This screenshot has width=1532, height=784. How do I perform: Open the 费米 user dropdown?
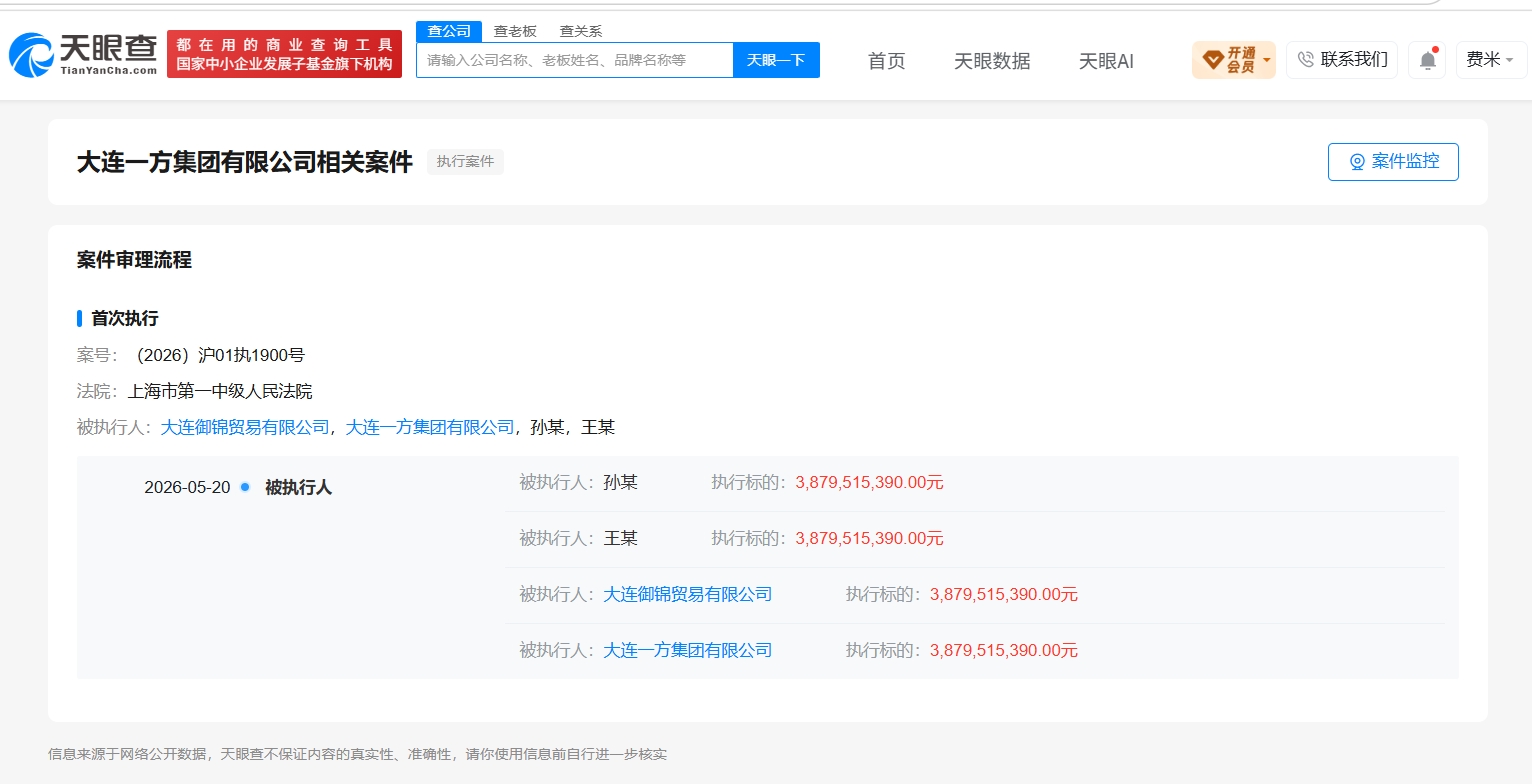(x=1491, y=60)
